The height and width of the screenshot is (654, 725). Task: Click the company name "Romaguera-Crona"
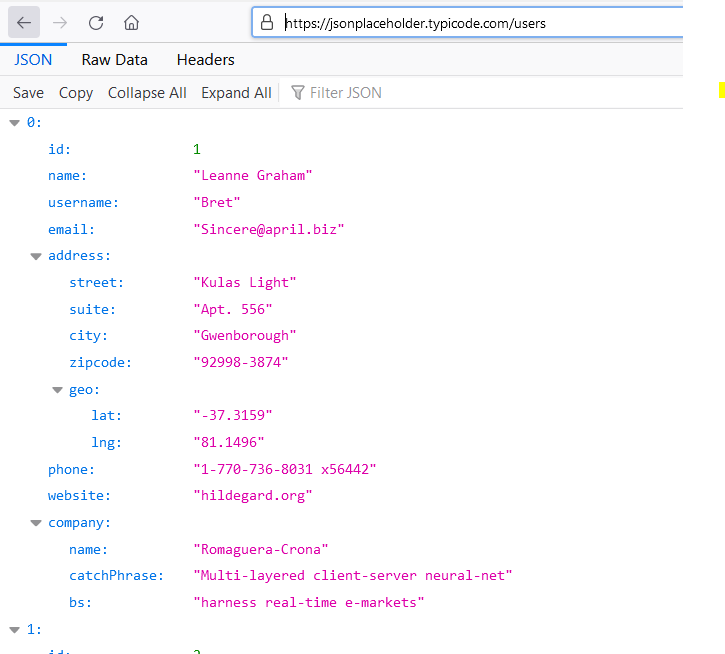point(261,549)
